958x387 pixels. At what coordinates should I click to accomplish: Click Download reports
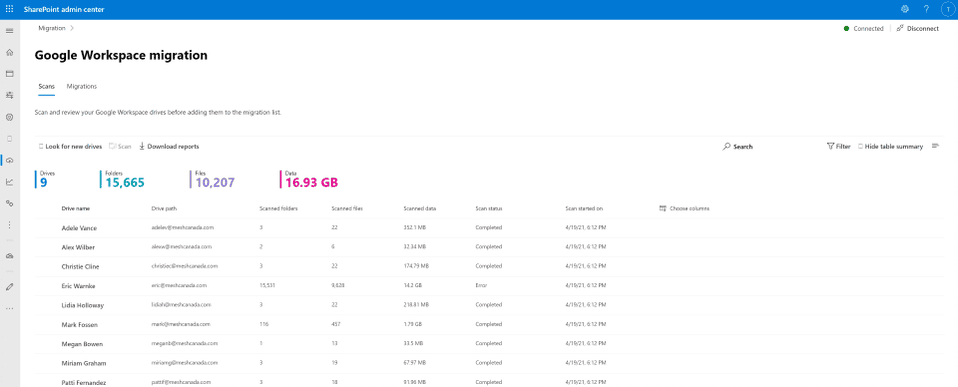169,147
